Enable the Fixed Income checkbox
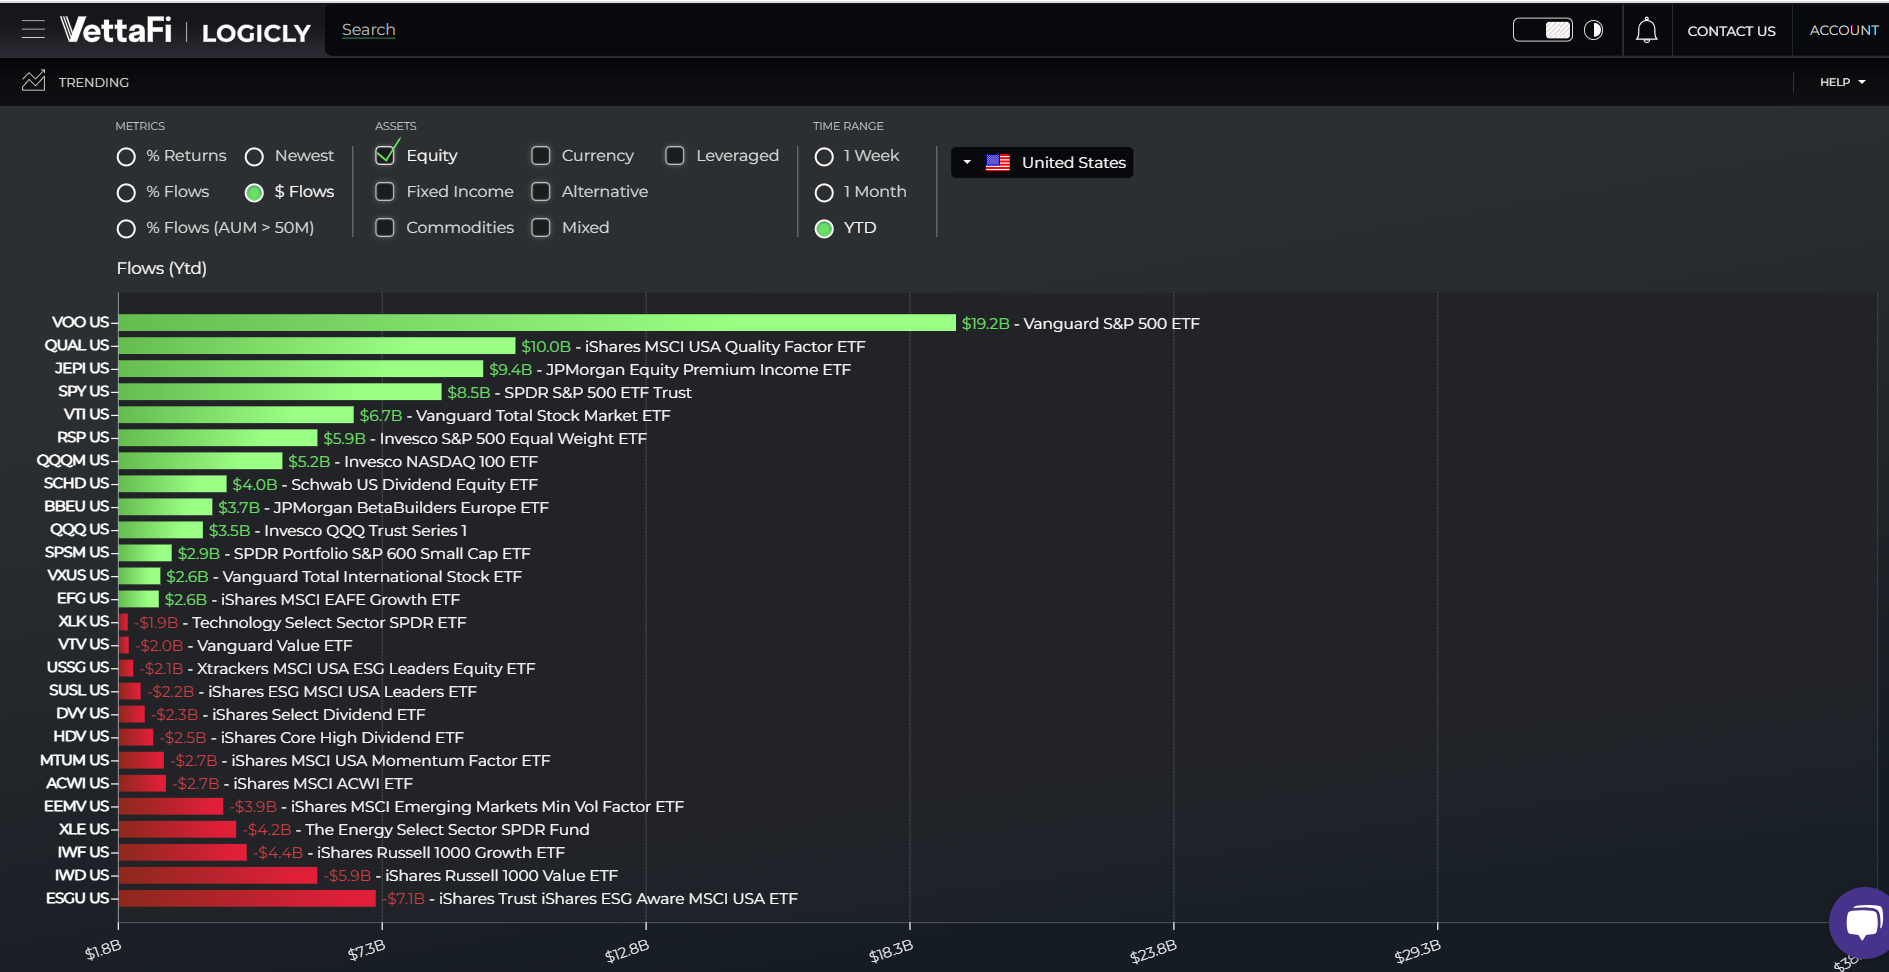Screen dimensions: 1889x972 [x=385, y=191]
